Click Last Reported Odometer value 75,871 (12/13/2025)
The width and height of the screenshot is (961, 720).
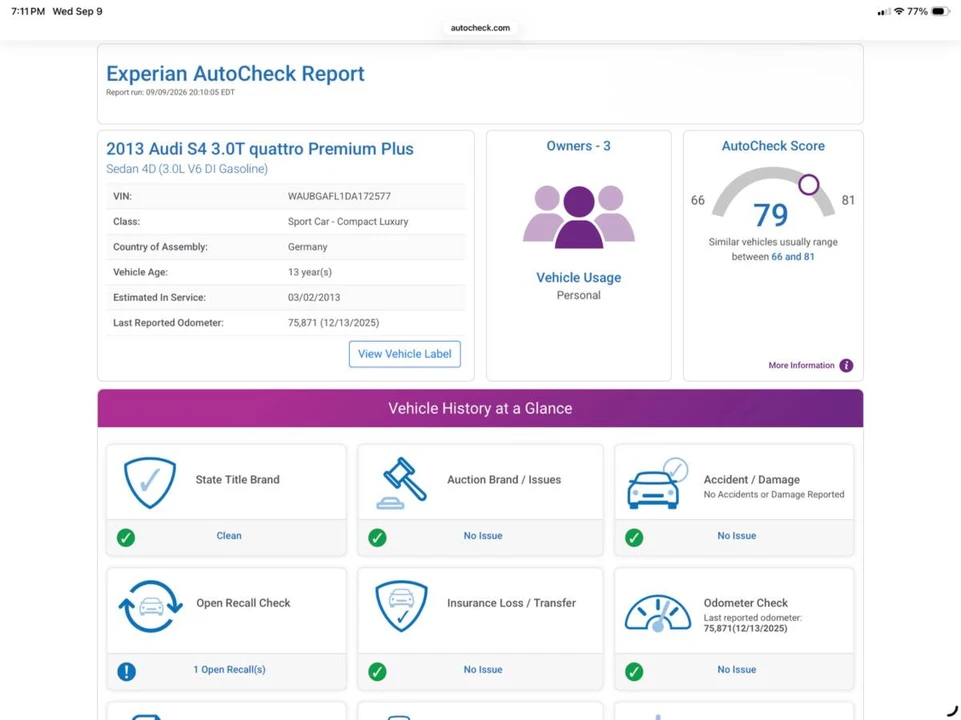[x=333, y=323]
